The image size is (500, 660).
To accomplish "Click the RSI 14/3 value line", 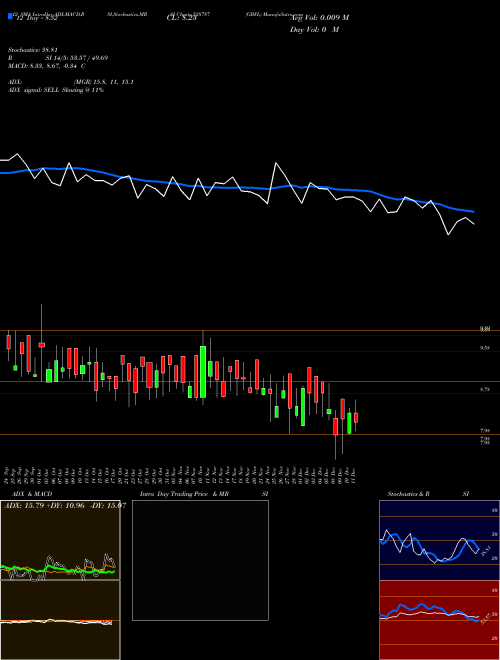I will point(58,58).
